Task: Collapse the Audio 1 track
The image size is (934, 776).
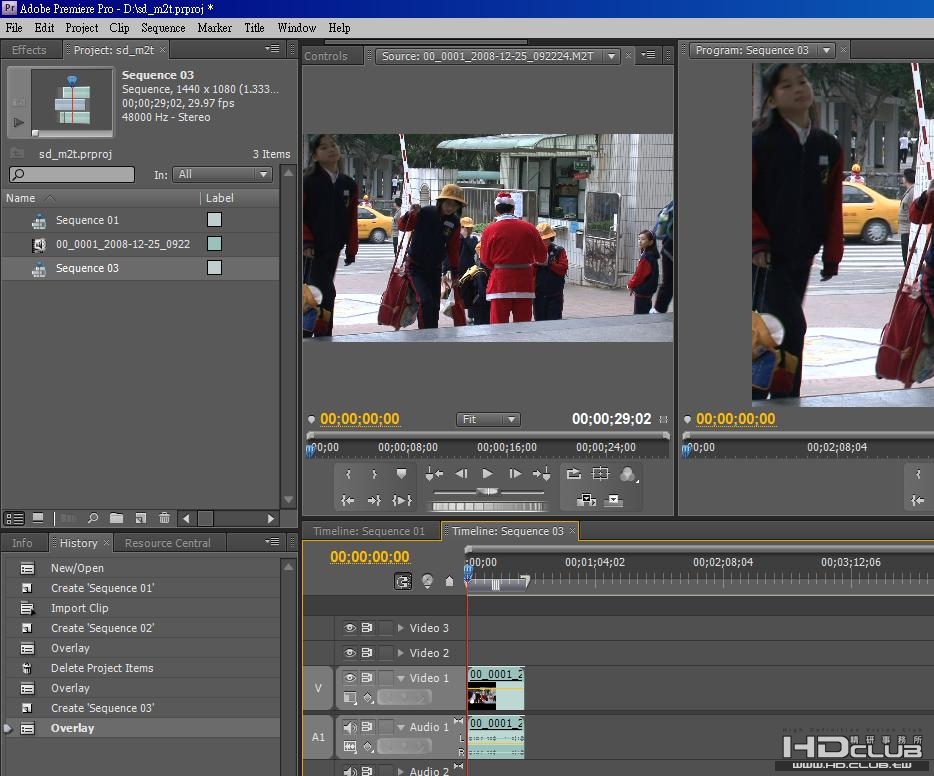Action: pyautogui.click(x=400, y=727)
